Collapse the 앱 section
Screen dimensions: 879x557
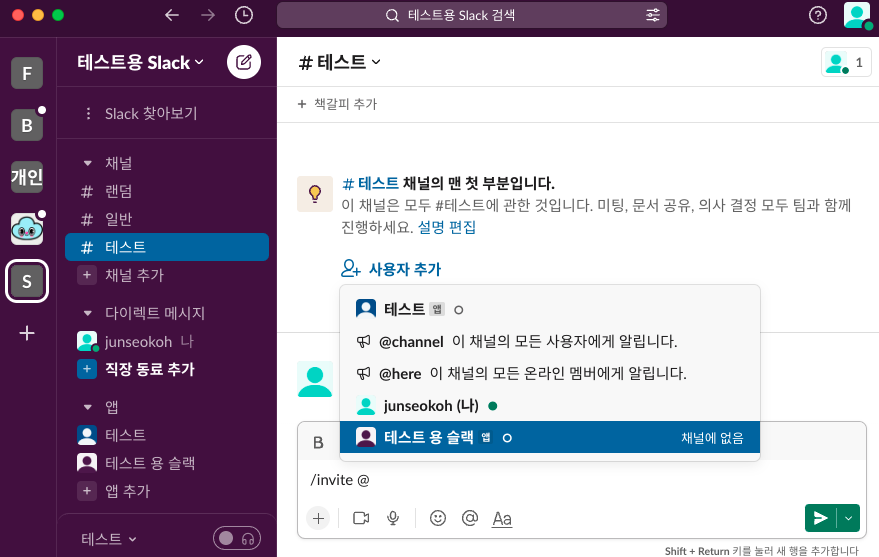coord(87,407)
